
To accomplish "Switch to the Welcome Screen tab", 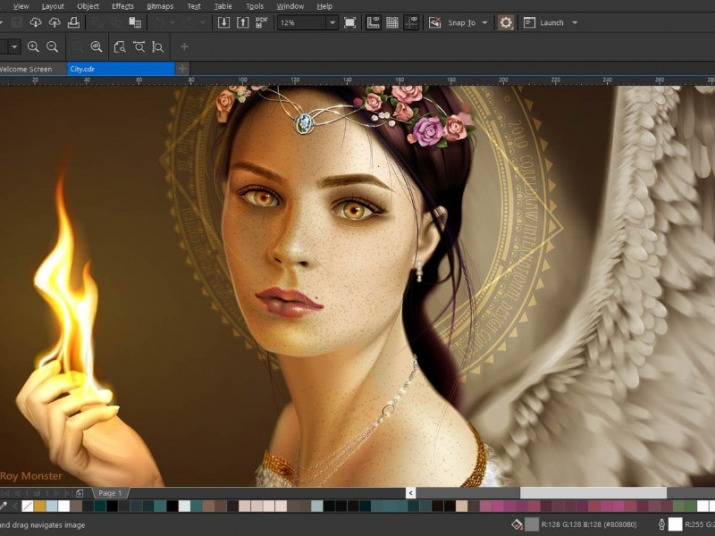I will tap(27, 69).
